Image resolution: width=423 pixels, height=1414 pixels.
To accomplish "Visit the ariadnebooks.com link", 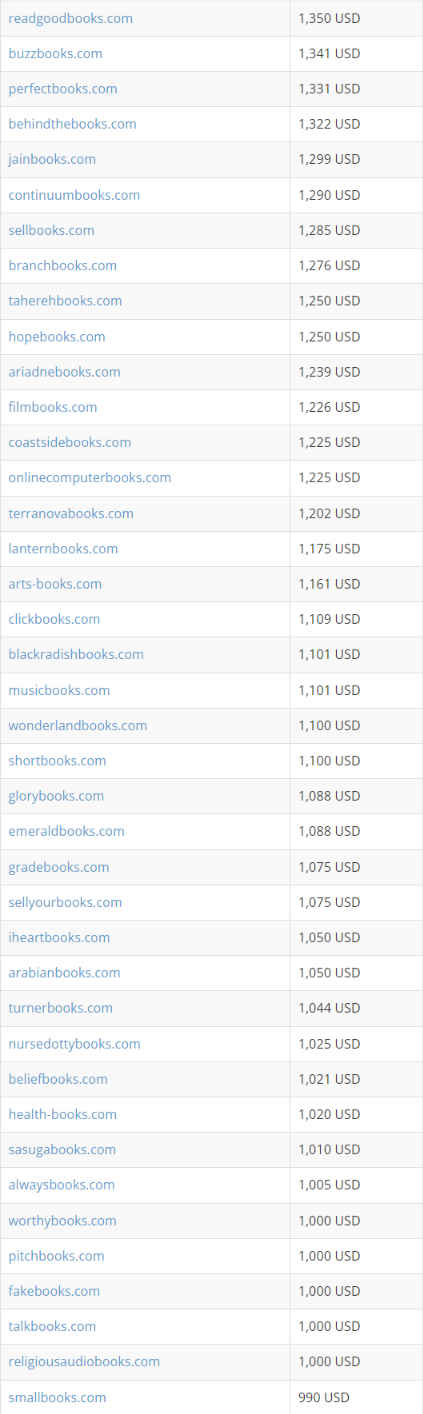I will tap(64, 372).
